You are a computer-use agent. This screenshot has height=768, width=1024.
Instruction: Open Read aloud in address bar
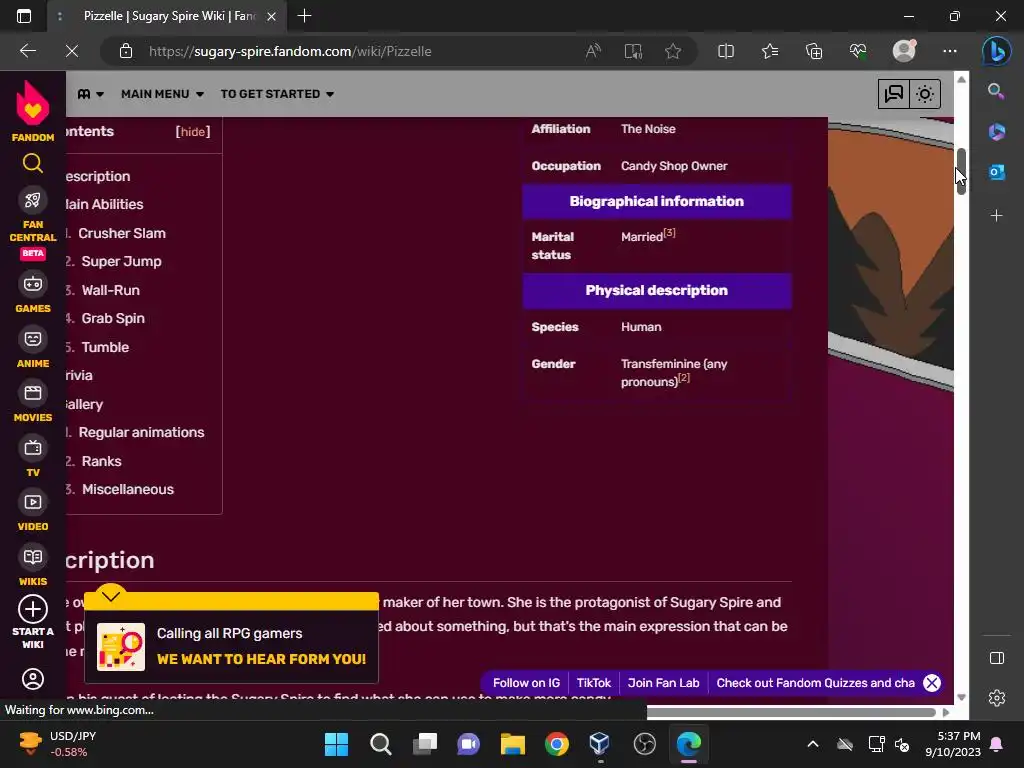tap(593, 51)
